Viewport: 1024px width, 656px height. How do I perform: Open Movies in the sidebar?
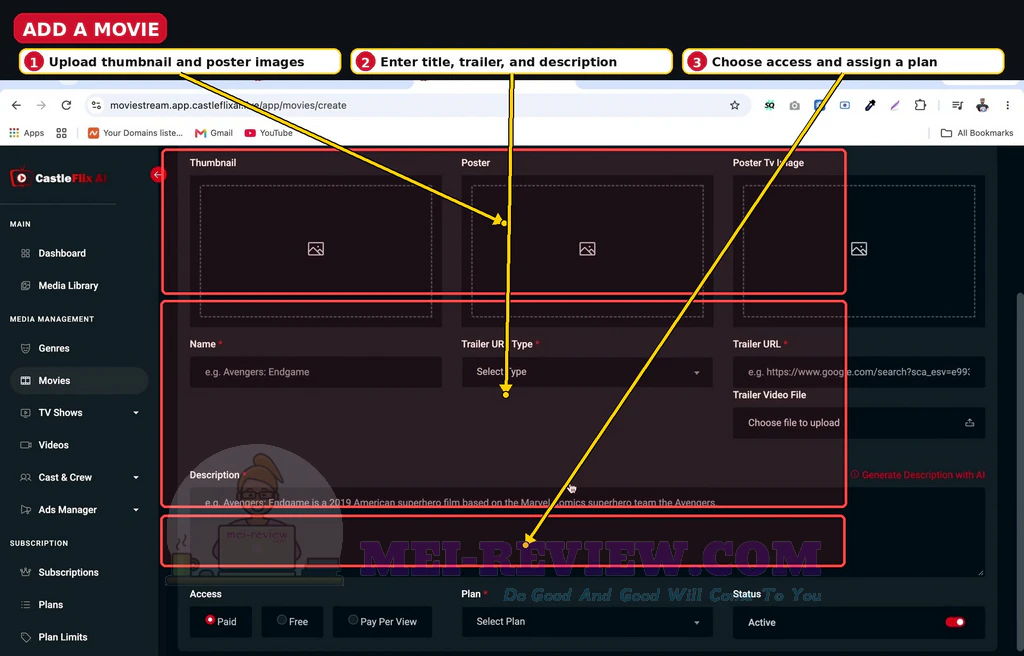(x=79, y=380)
